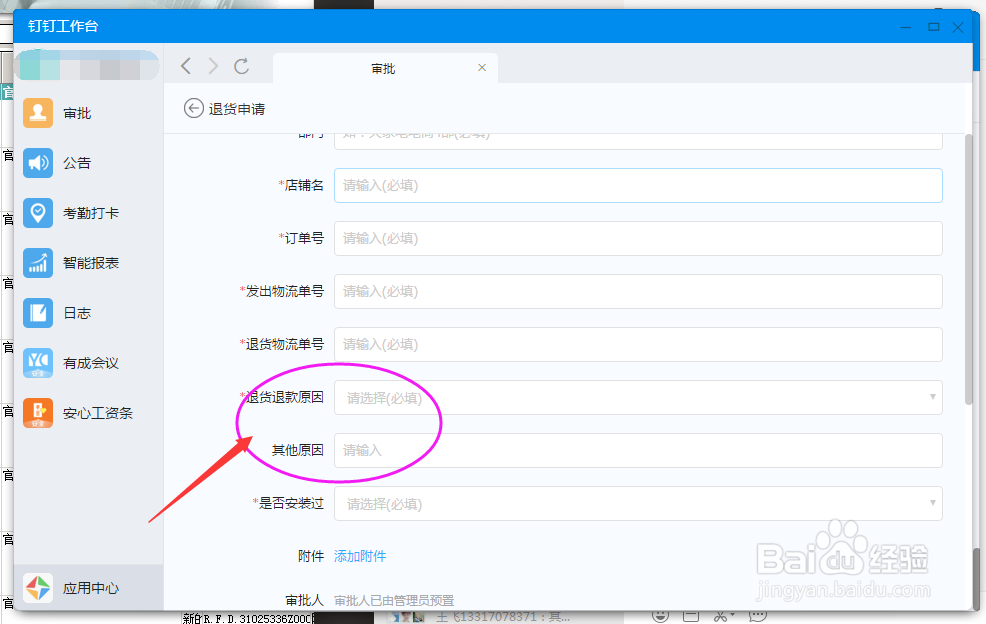
Task: Click the back navigation arrow
Action: point(185,66)
